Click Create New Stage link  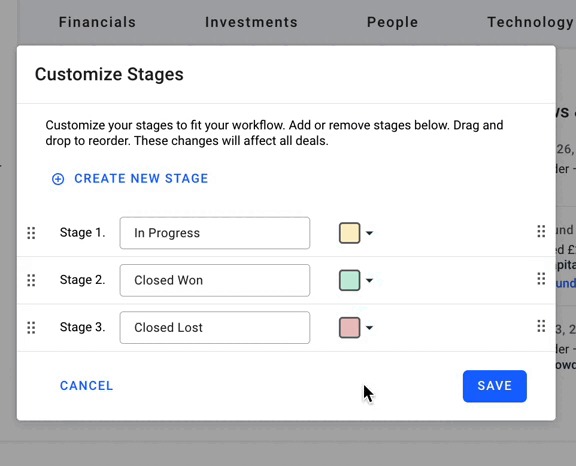pos(141,179)
